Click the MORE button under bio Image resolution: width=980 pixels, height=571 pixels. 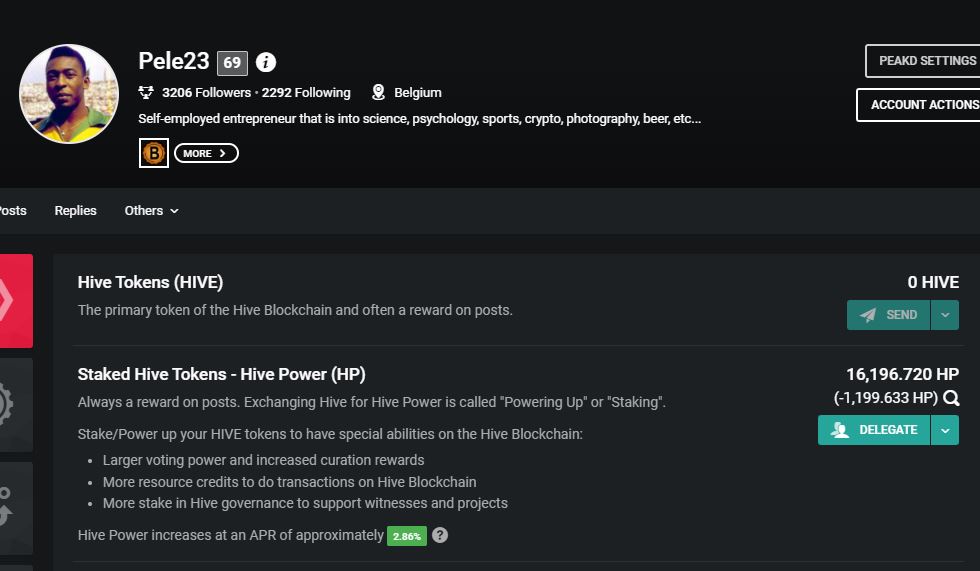206,153
